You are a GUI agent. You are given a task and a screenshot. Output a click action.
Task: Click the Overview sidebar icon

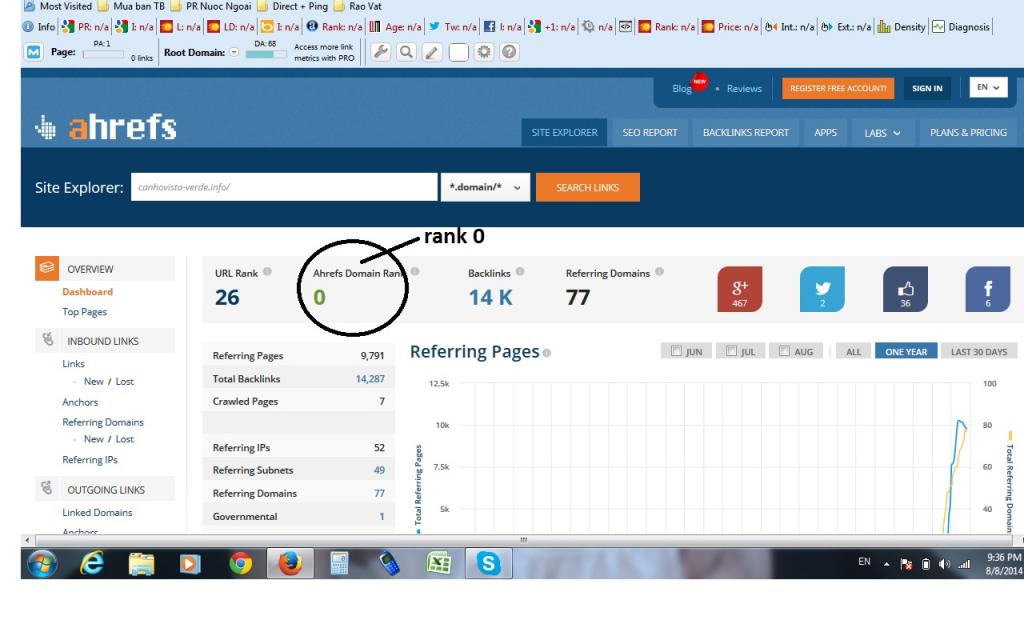tap(47, 268)
